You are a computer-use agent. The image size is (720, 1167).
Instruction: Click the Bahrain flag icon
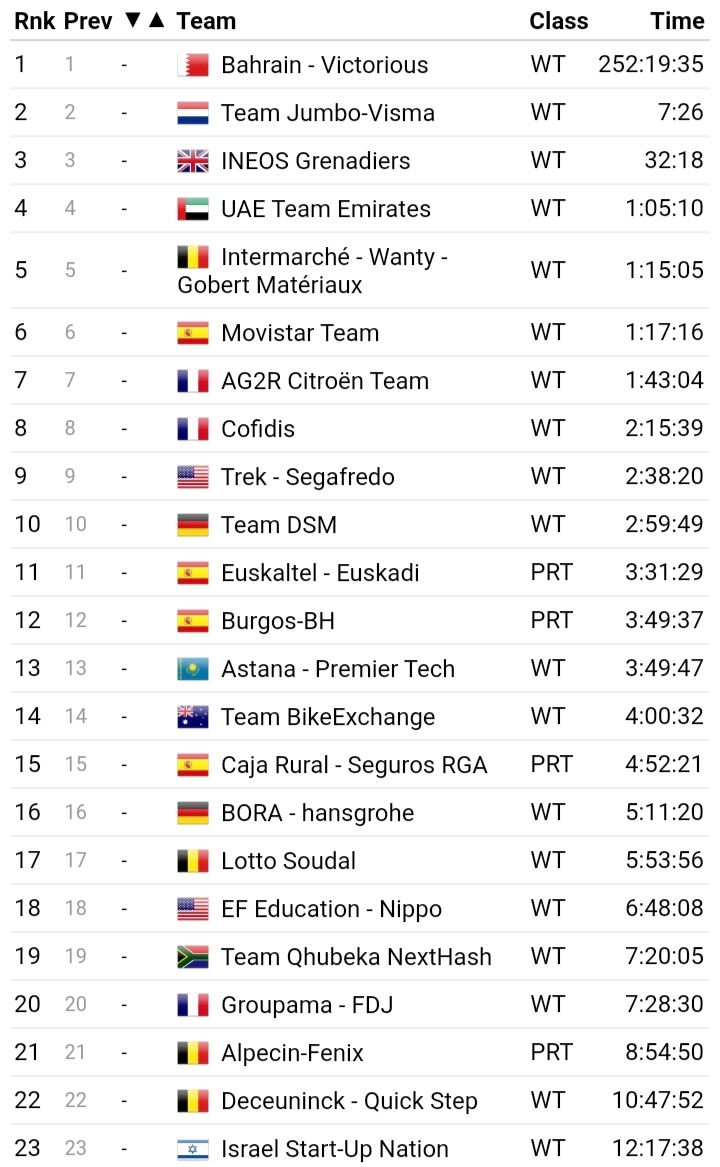(x=193, y=65)
